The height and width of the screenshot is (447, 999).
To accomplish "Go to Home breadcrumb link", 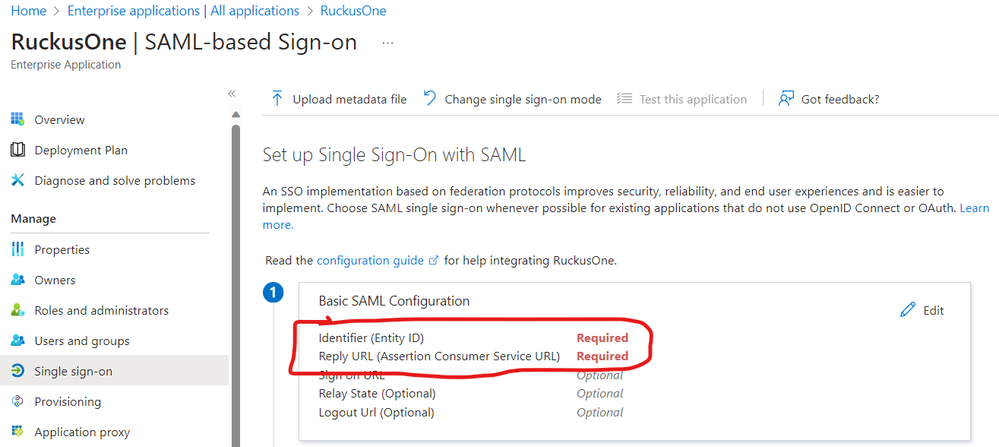I will (29, 11).
